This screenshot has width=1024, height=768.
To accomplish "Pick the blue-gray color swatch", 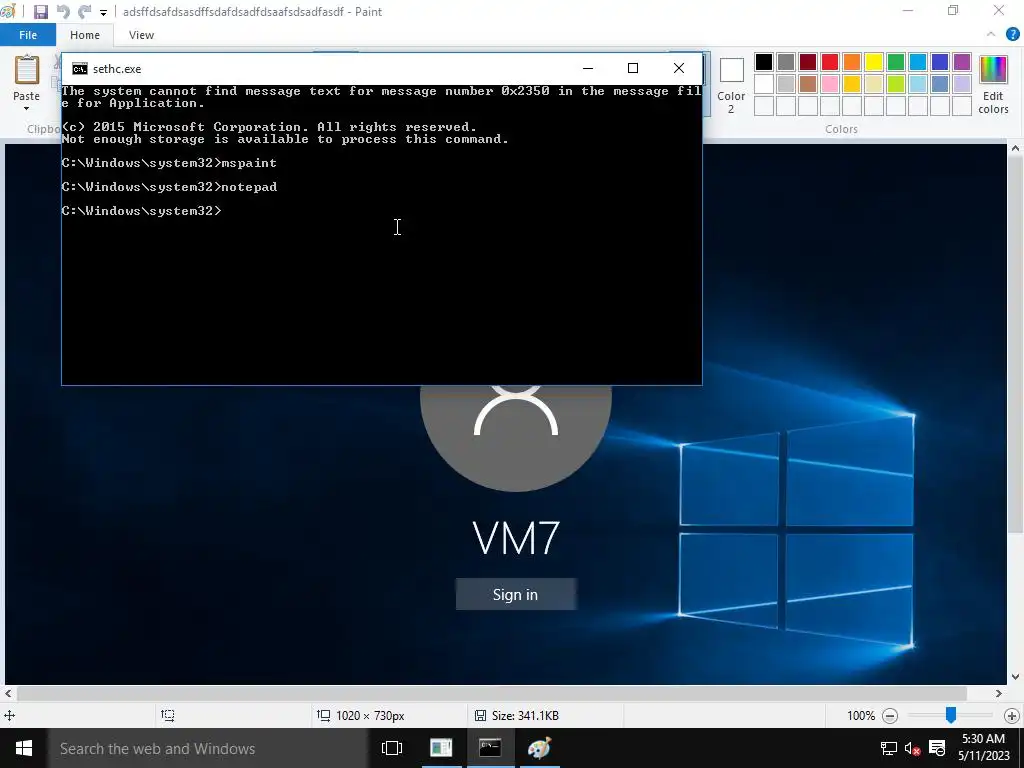I will (x=940, y=84).
